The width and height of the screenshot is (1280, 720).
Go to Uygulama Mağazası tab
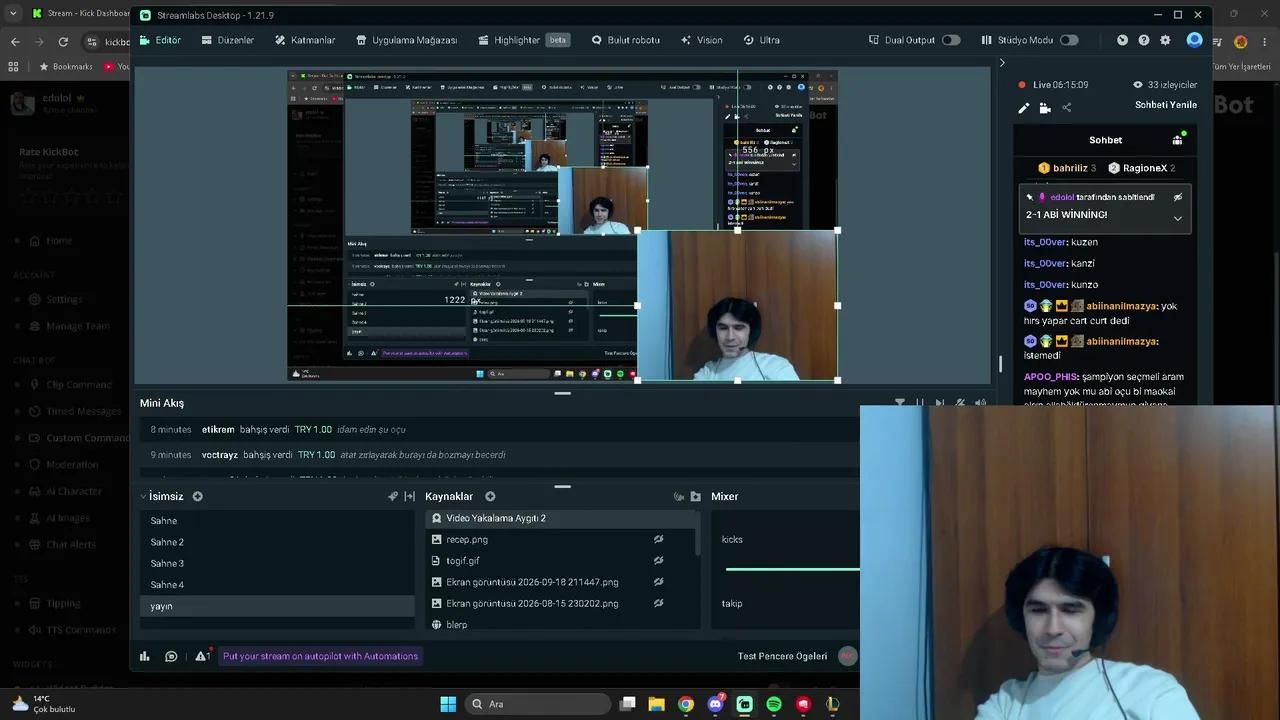click(x=406, y=40)
